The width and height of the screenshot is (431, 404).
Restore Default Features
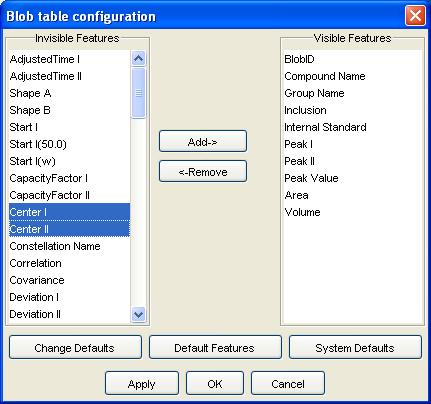pos(215,347)
